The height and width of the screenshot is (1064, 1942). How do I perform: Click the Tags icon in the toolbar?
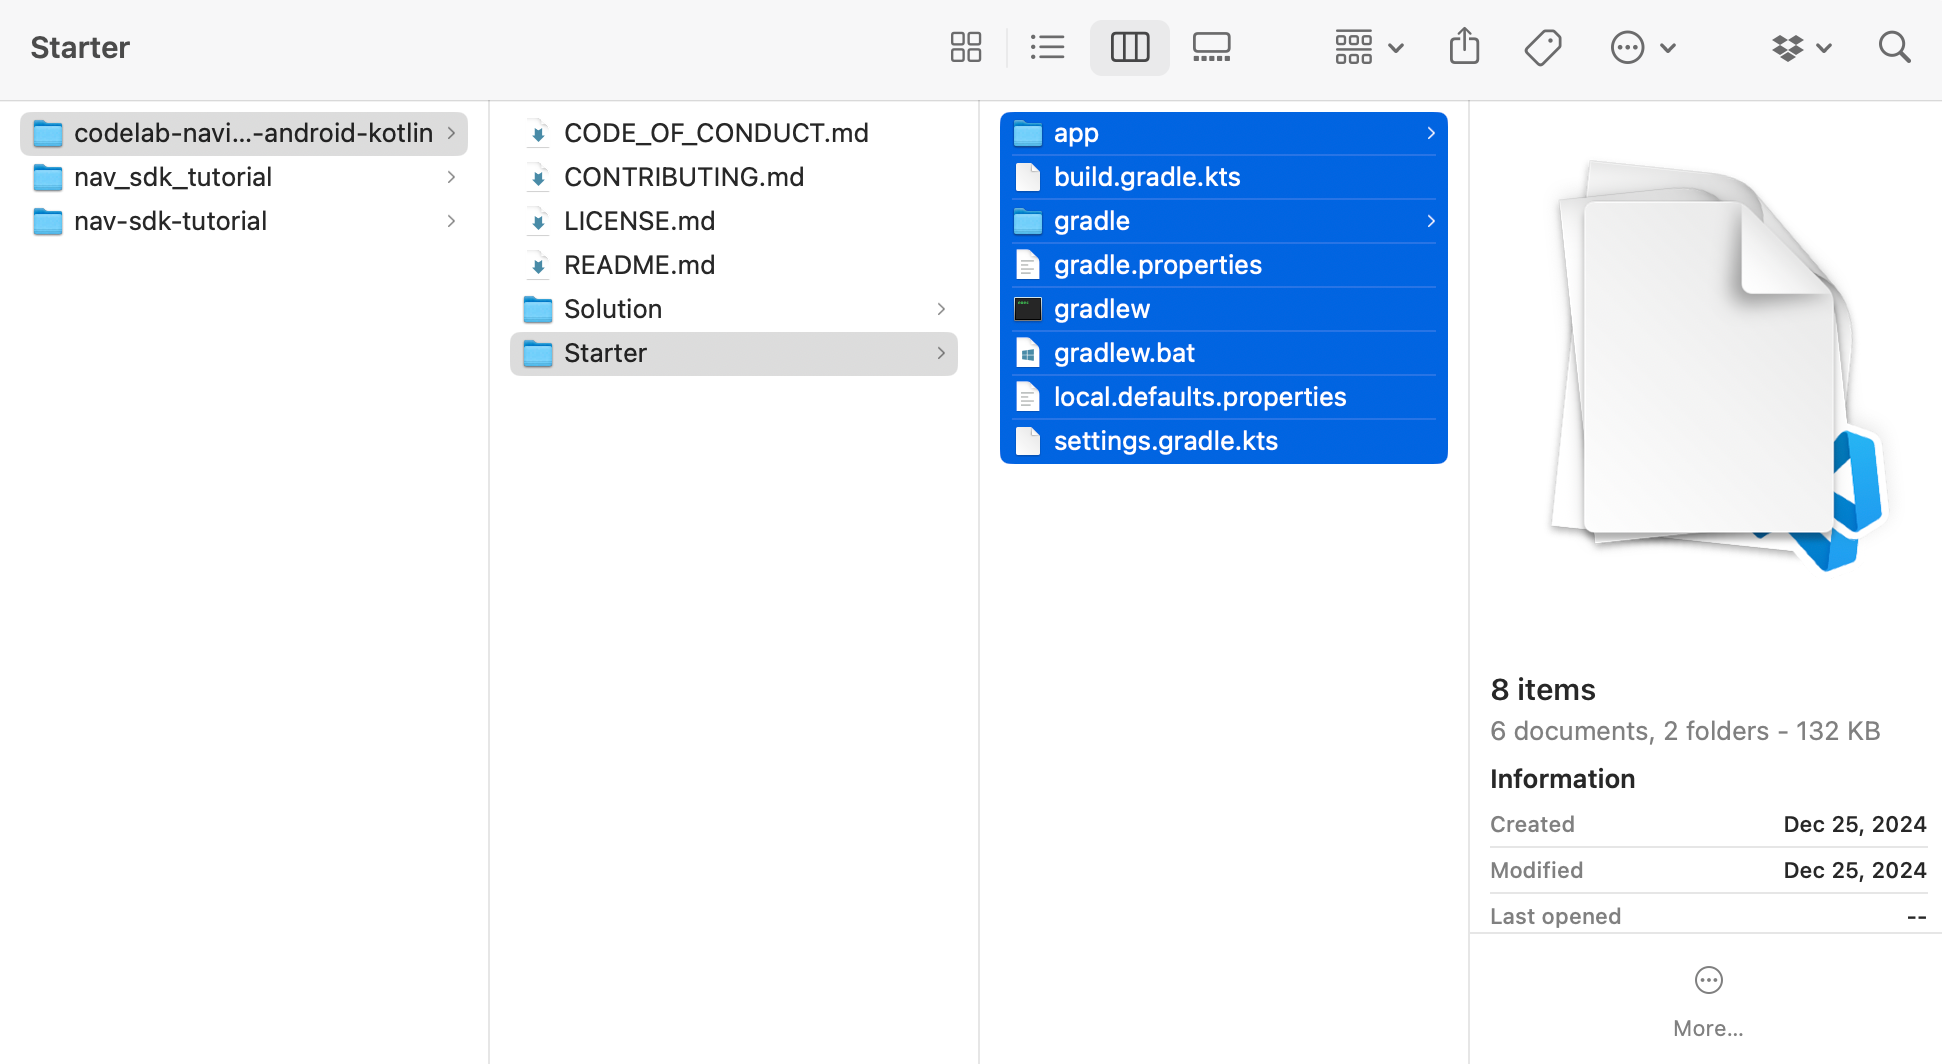[x=1543, y=47]
